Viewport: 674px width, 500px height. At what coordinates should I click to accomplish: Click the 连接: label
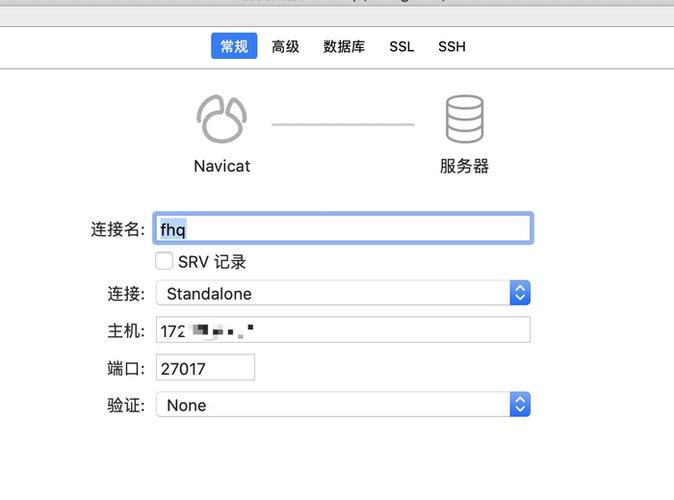[x=126, y=294]
